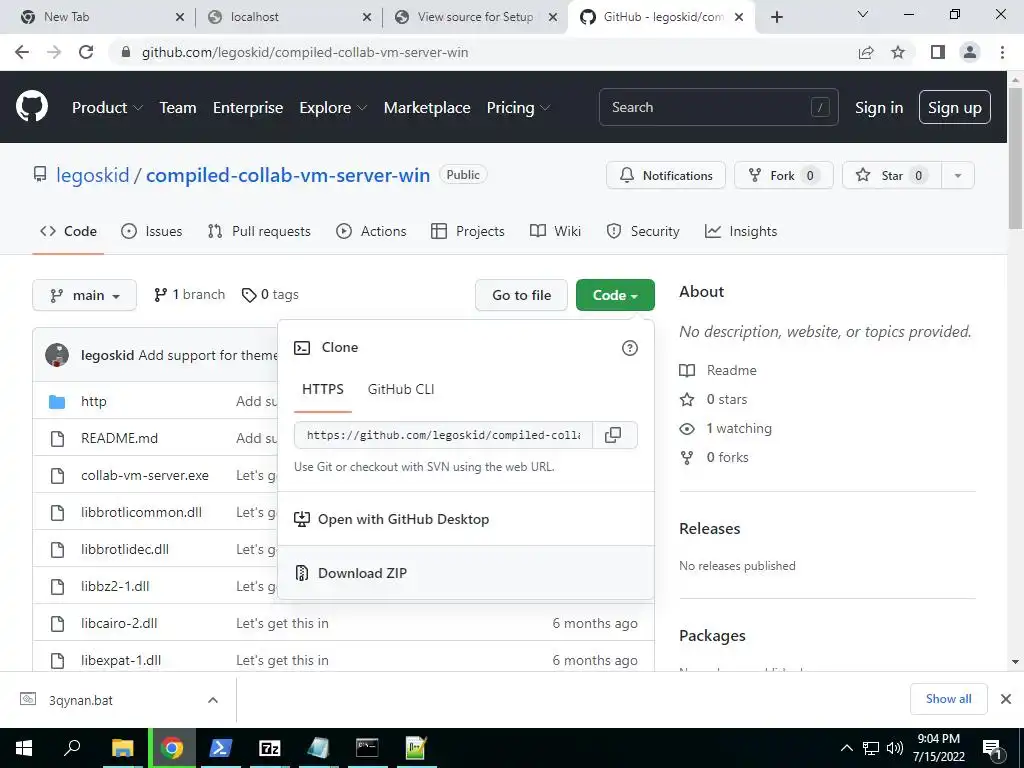Viewport: 1024px width, 768px height.
Task: Click the Fork button
Action: (x=784, y=175)
